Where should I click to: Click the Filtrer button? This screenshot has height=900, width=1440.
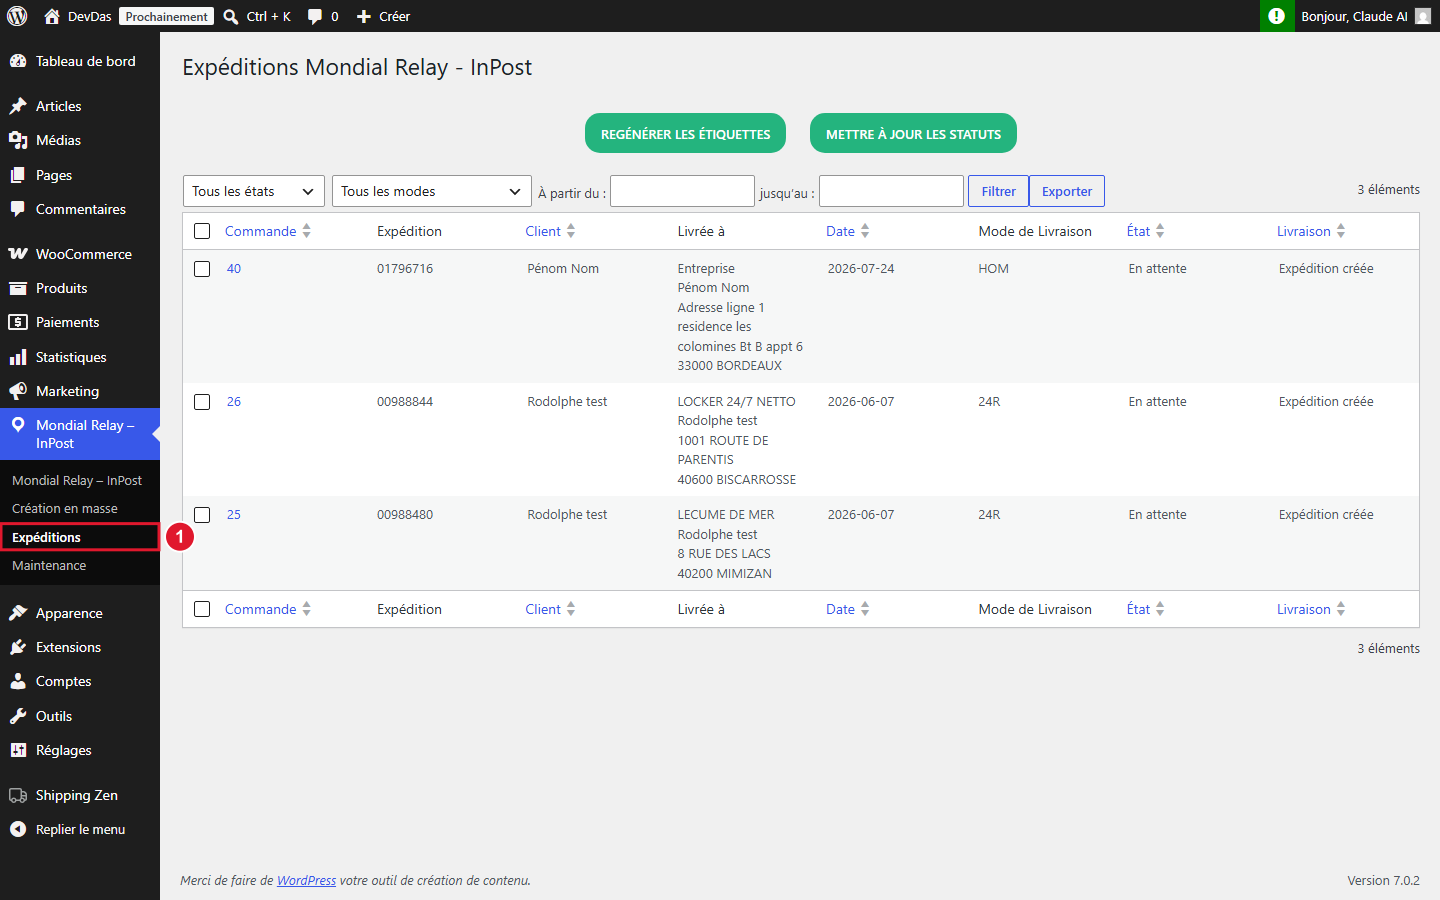pos(998,191)
